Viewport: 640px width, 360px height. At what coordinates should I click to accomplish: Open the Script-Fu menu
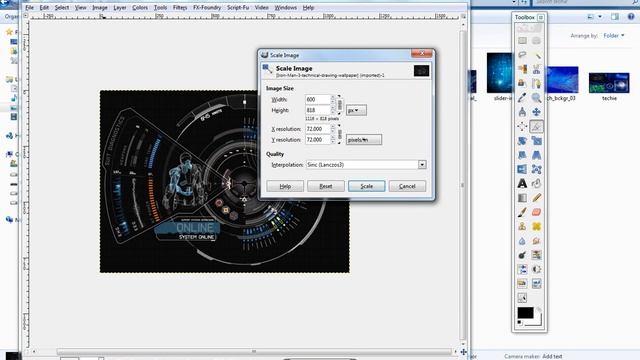click(238, 8)
